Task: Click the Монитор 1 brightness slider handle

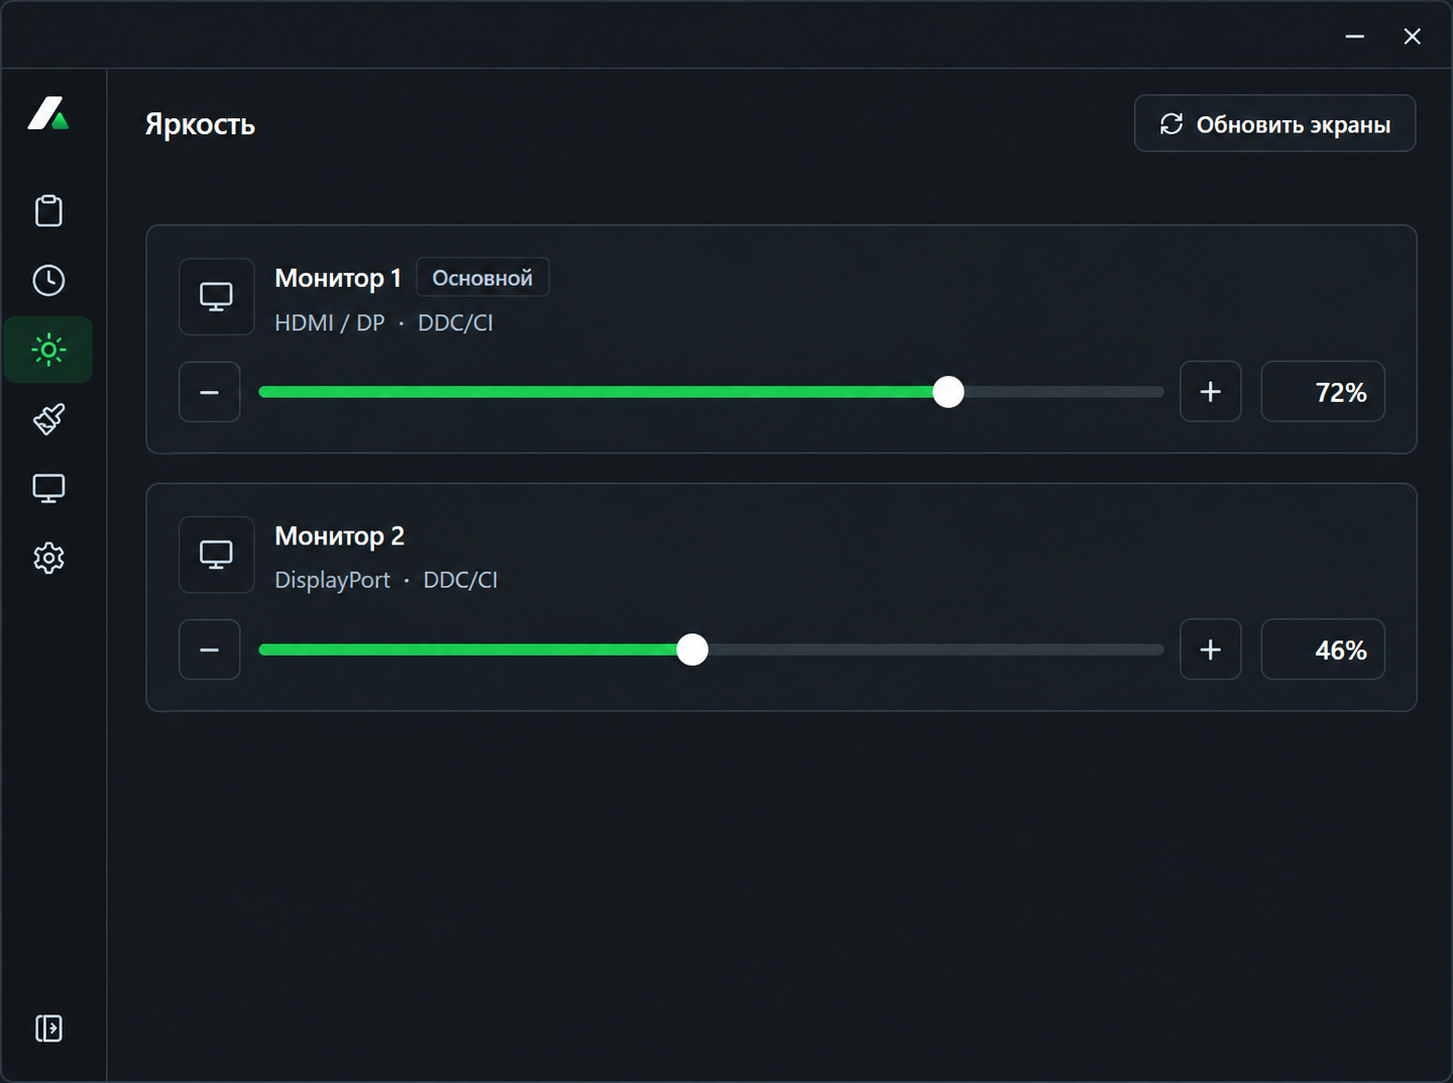Action: click(x=948, y=392)
